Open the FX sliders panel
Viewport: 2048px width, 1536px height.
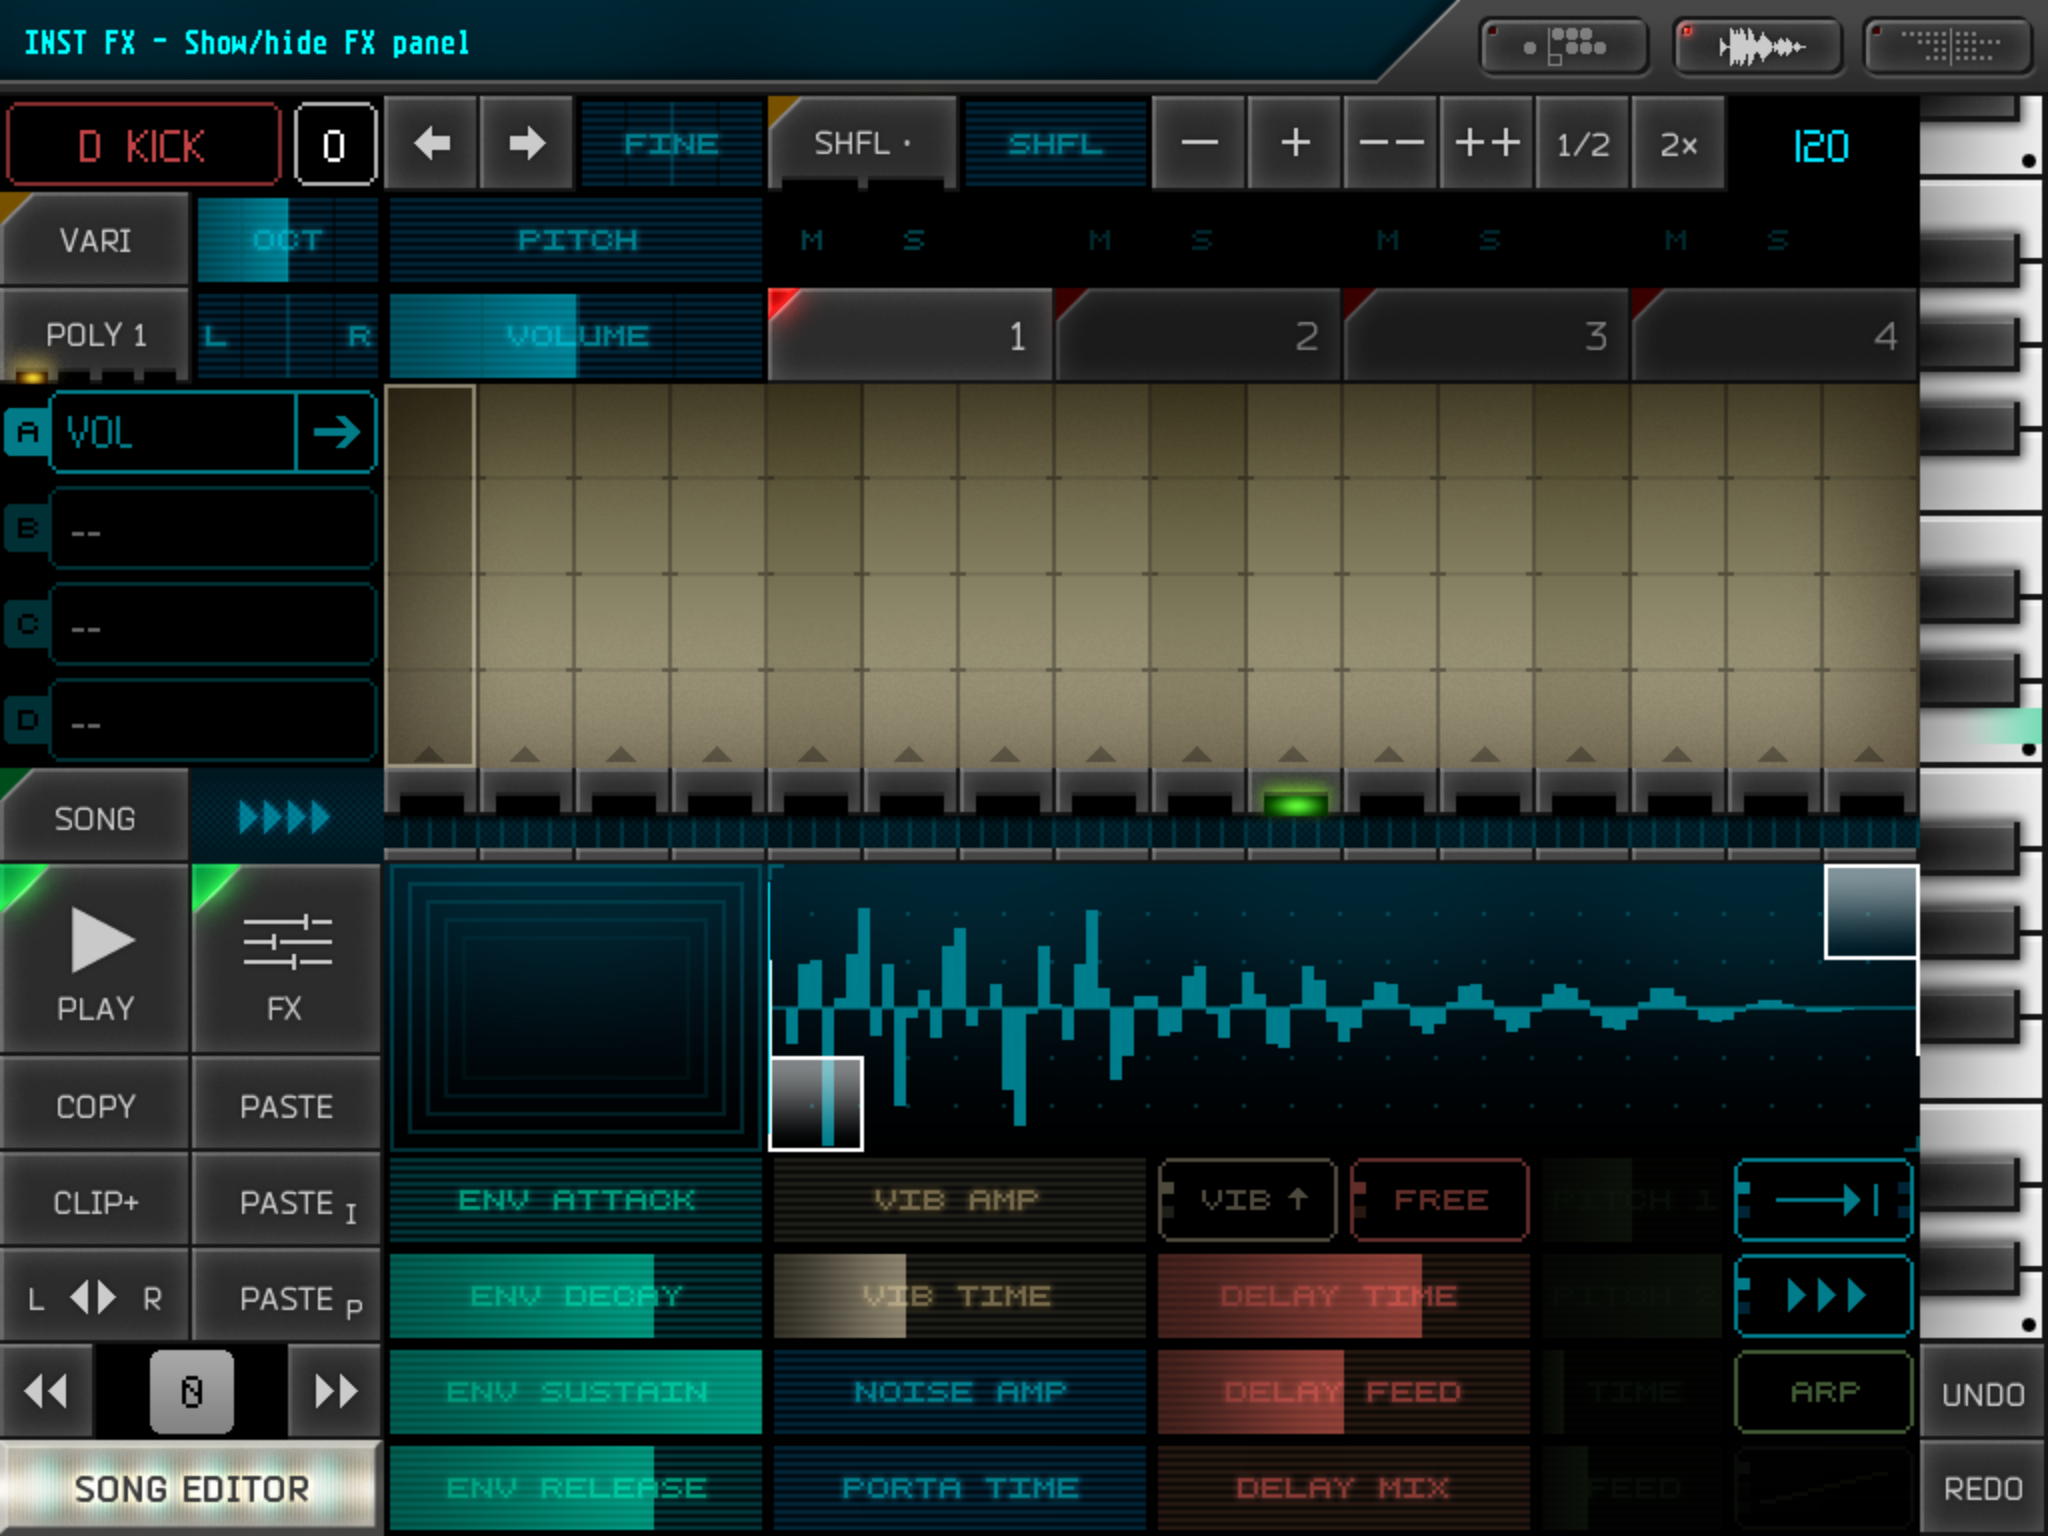point(286,960)
